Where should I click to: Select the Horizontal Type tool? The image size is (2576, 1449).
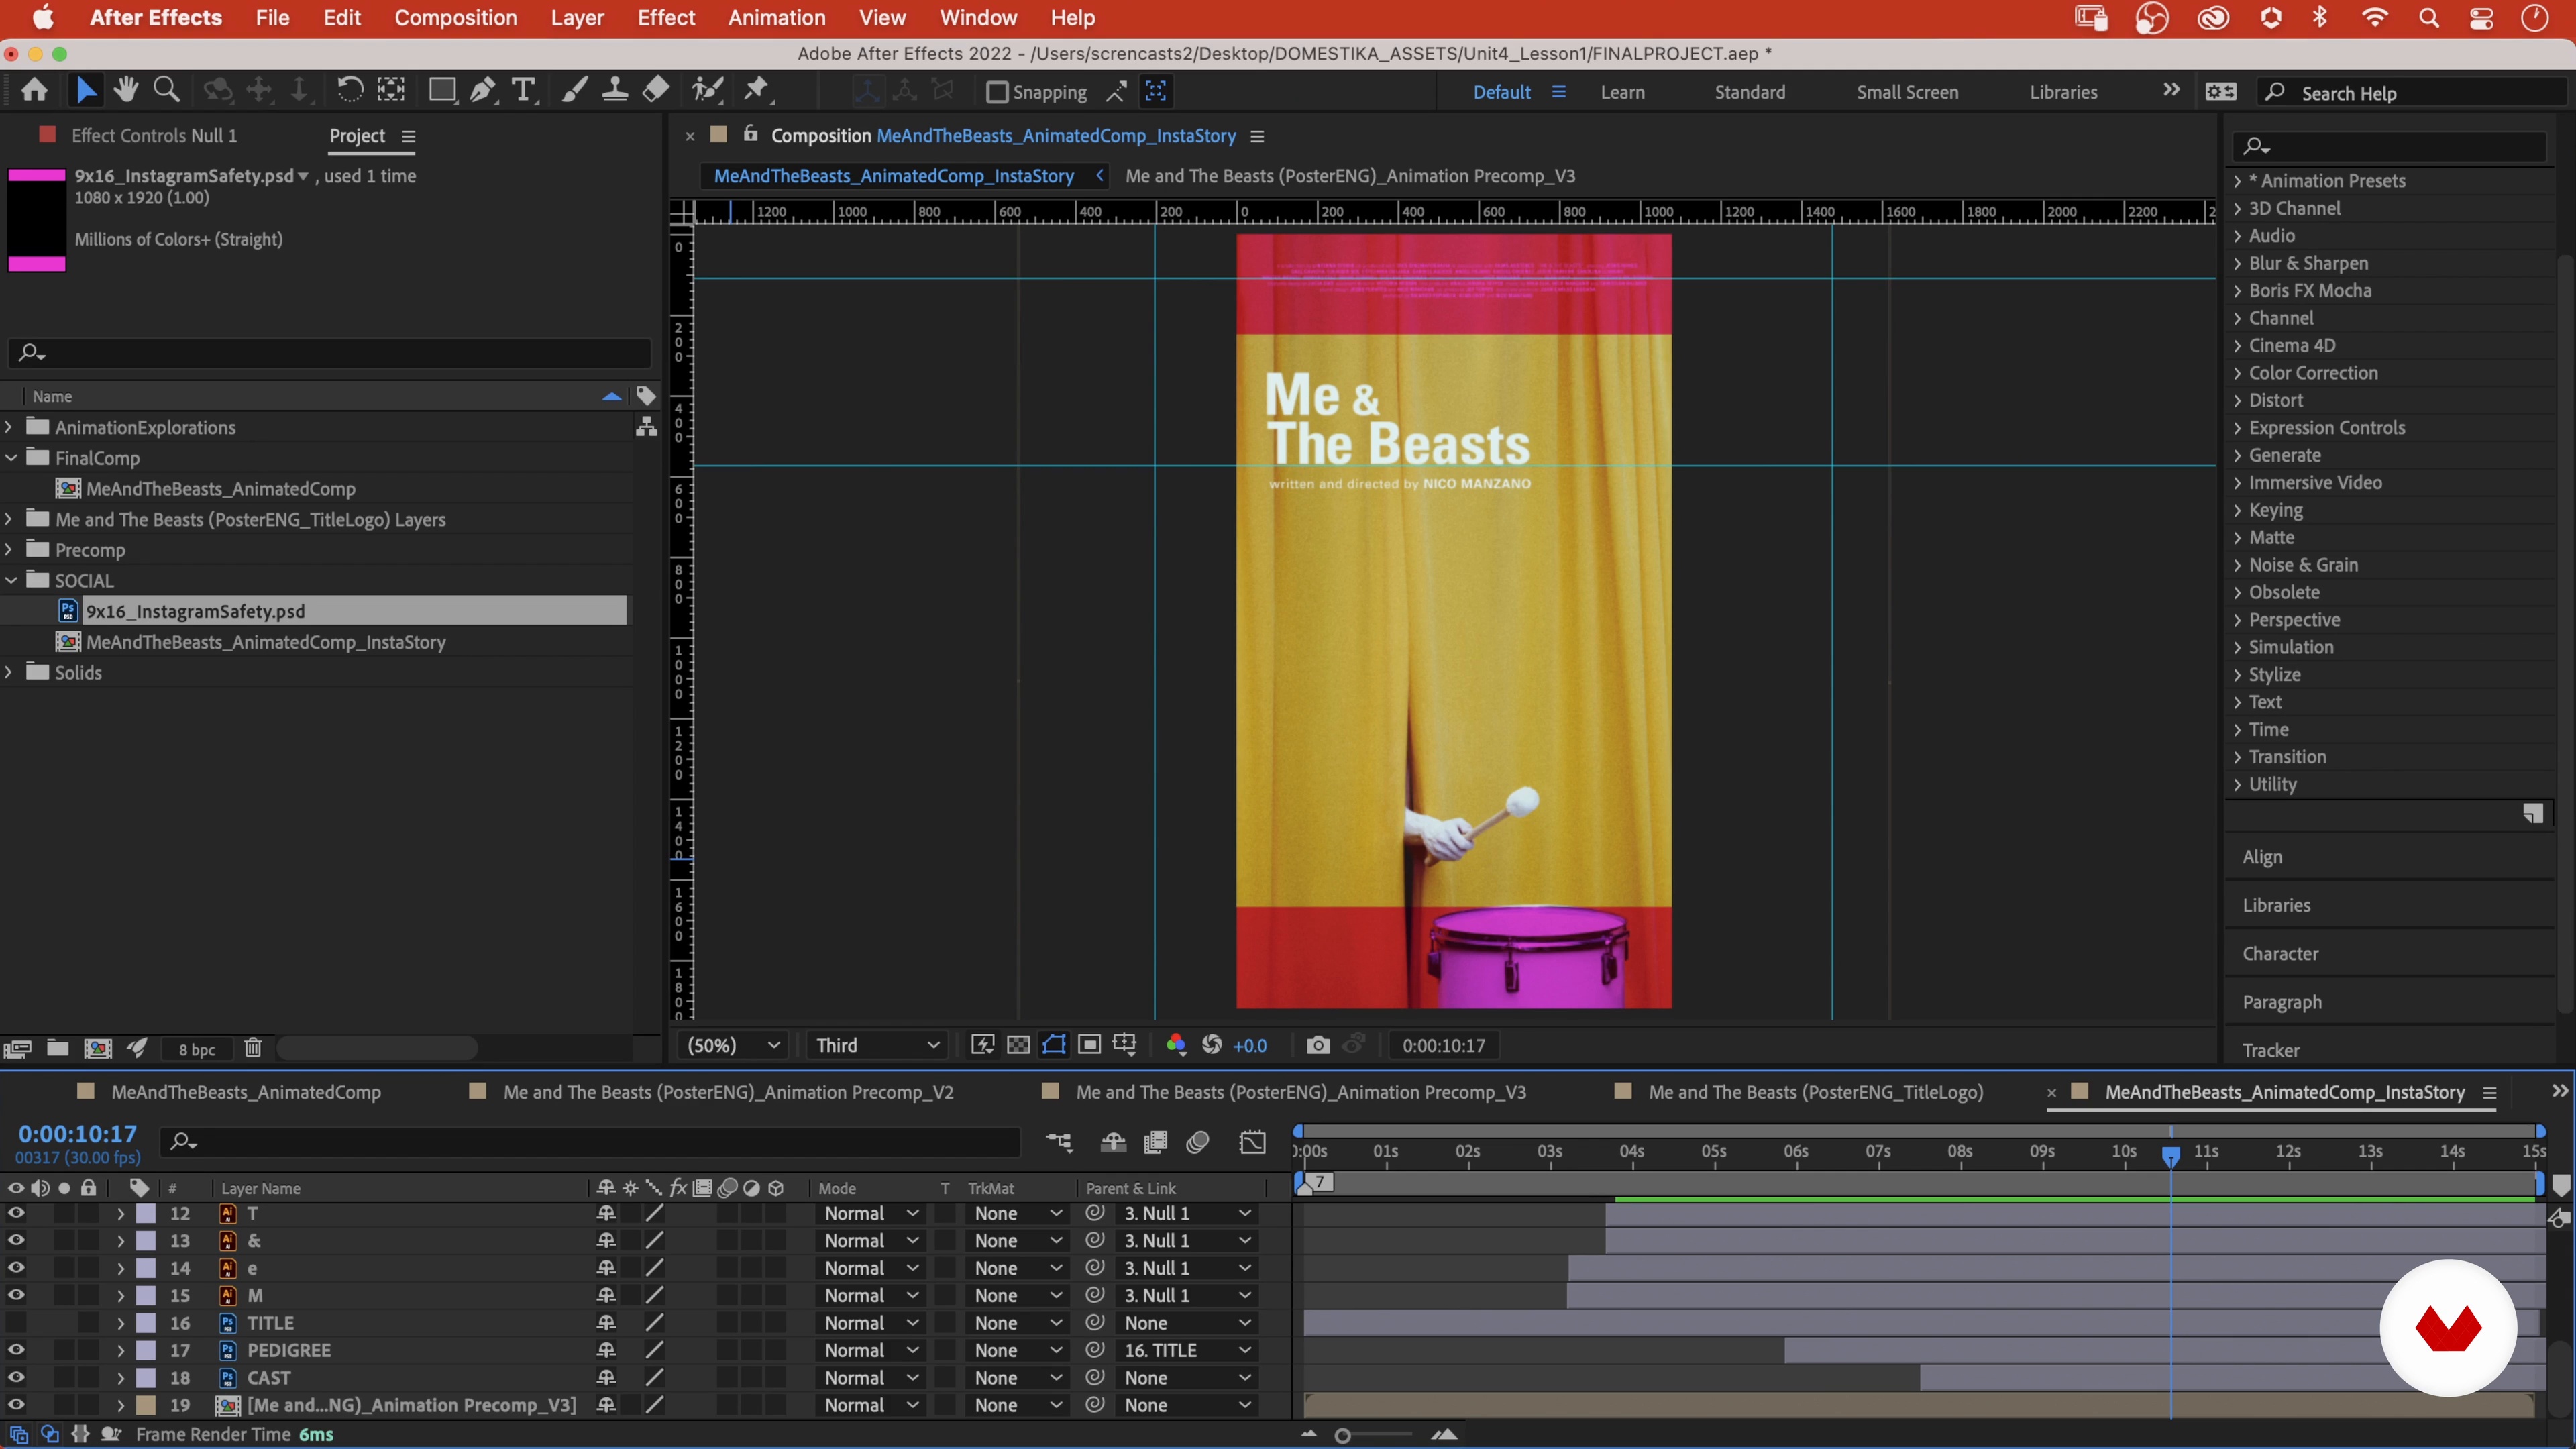pos(523,91)
